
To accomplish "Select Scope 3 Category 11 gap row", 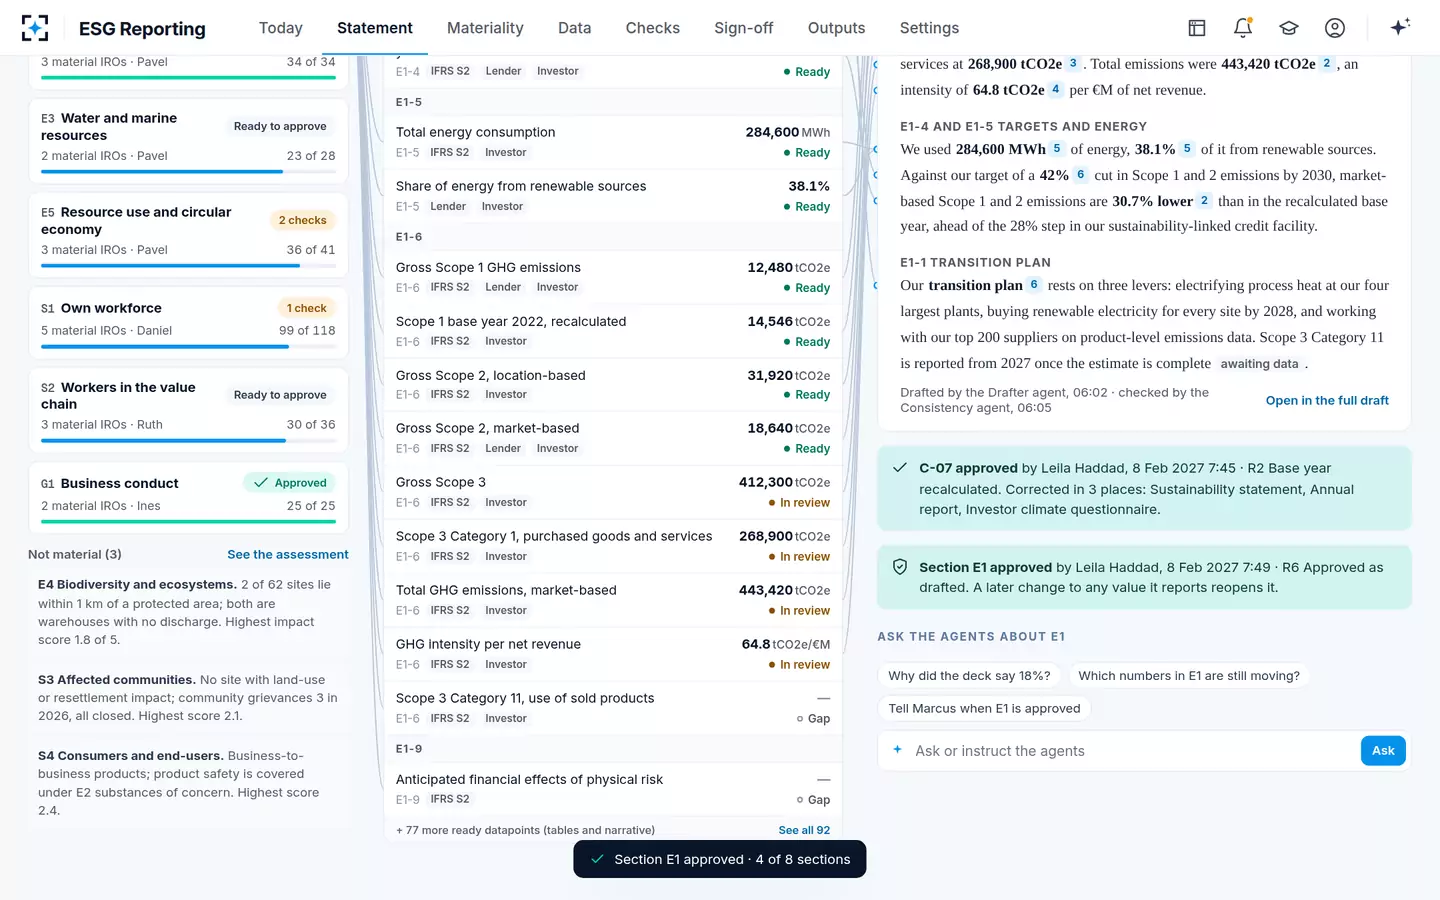I will (x=613, y=708).
